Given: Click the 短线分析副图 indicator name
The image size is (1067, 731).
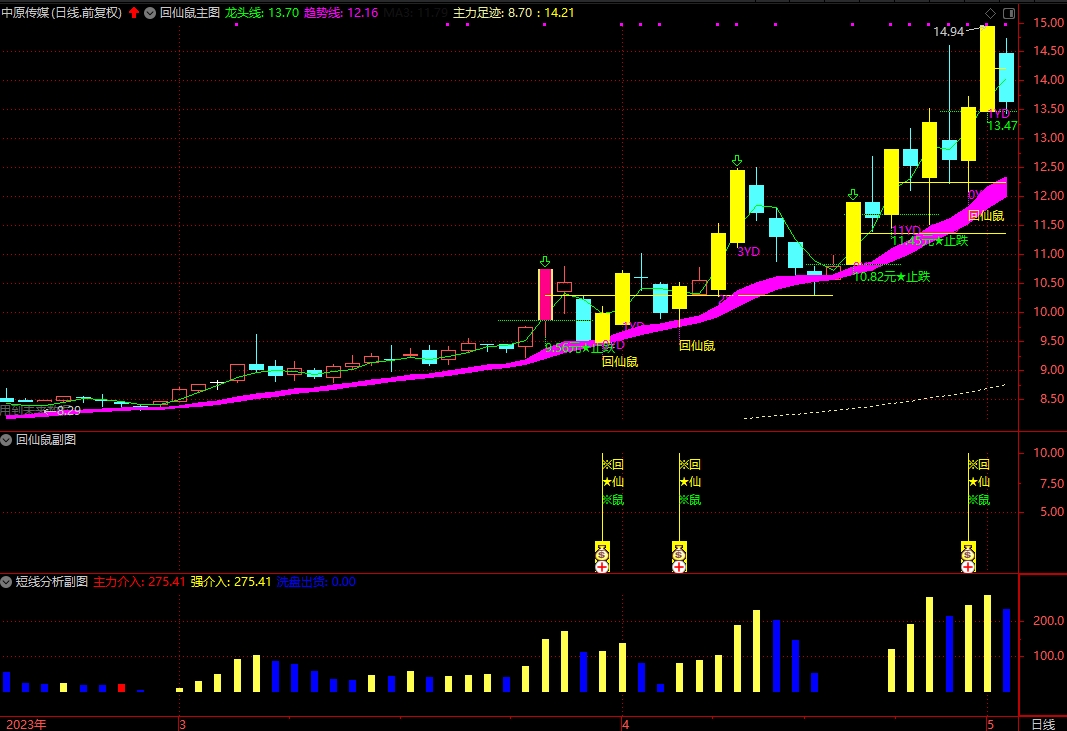Looking at the screenshot, I should point(52,582).
